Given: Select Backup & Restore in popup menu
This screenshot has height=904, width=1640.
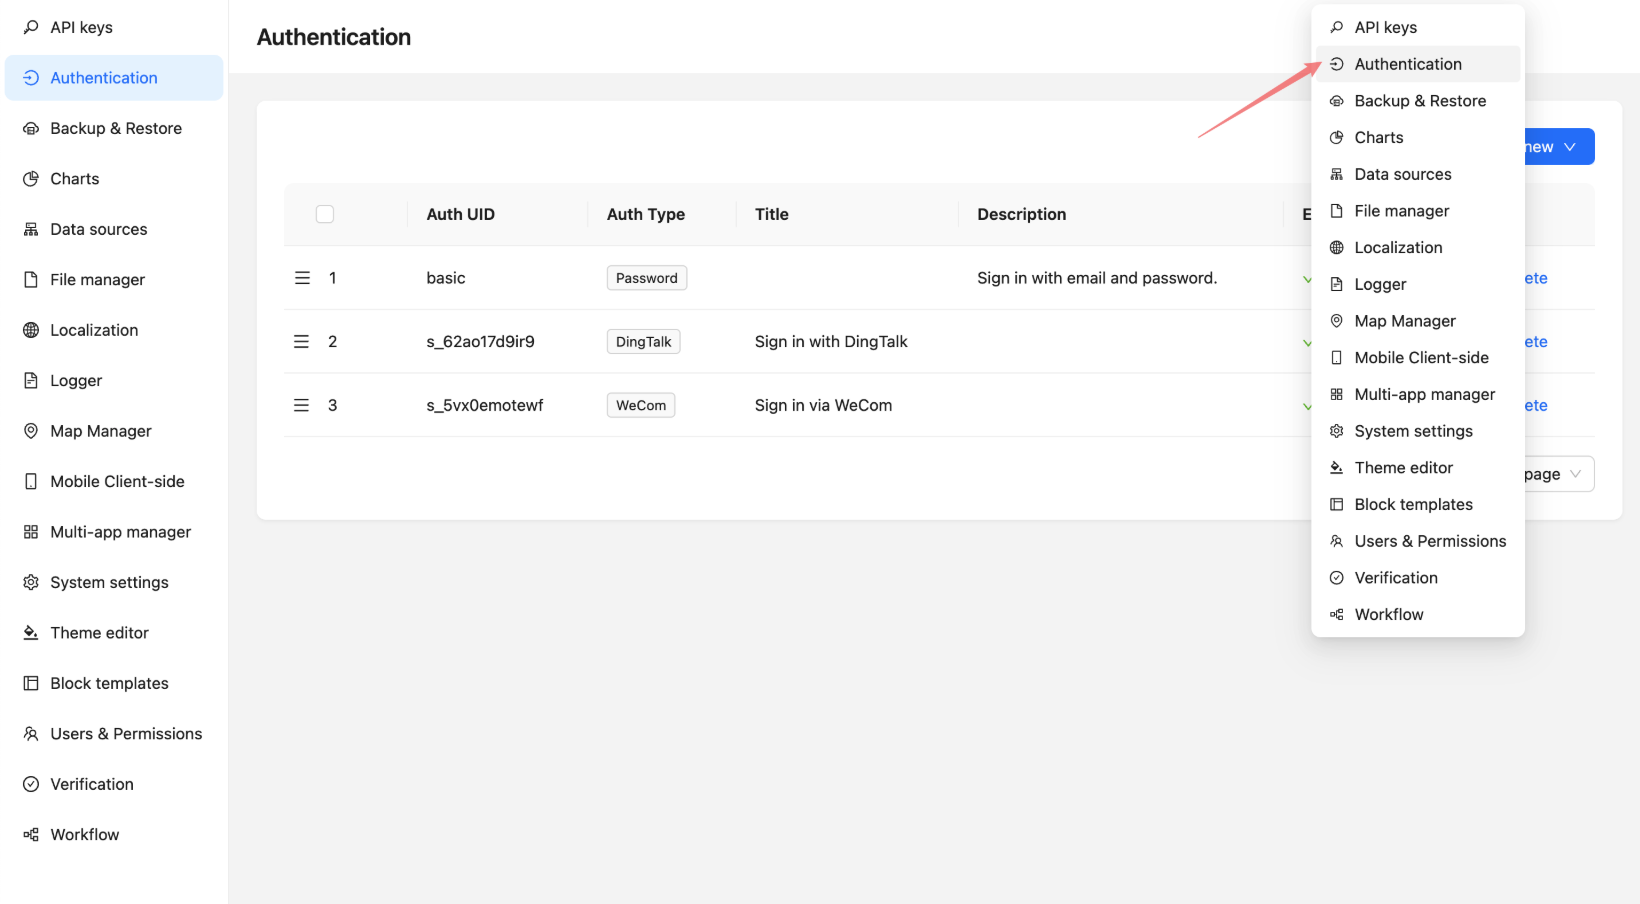Looking at the screenshot, I should [x=1419, y=101].
